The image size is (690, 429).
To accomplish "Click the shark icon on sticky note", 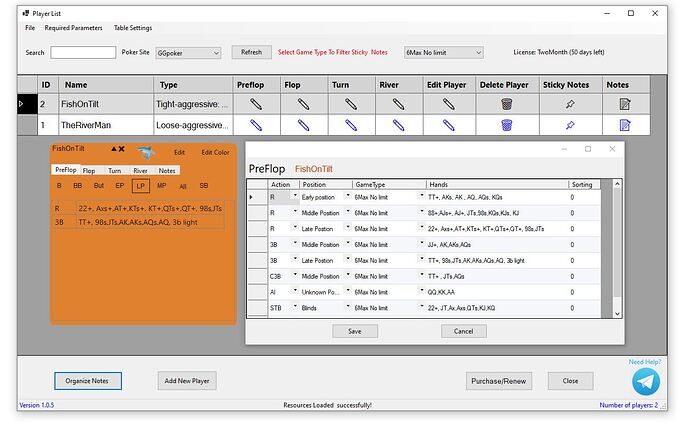I will pyautogui.click(x=147, y=152).
